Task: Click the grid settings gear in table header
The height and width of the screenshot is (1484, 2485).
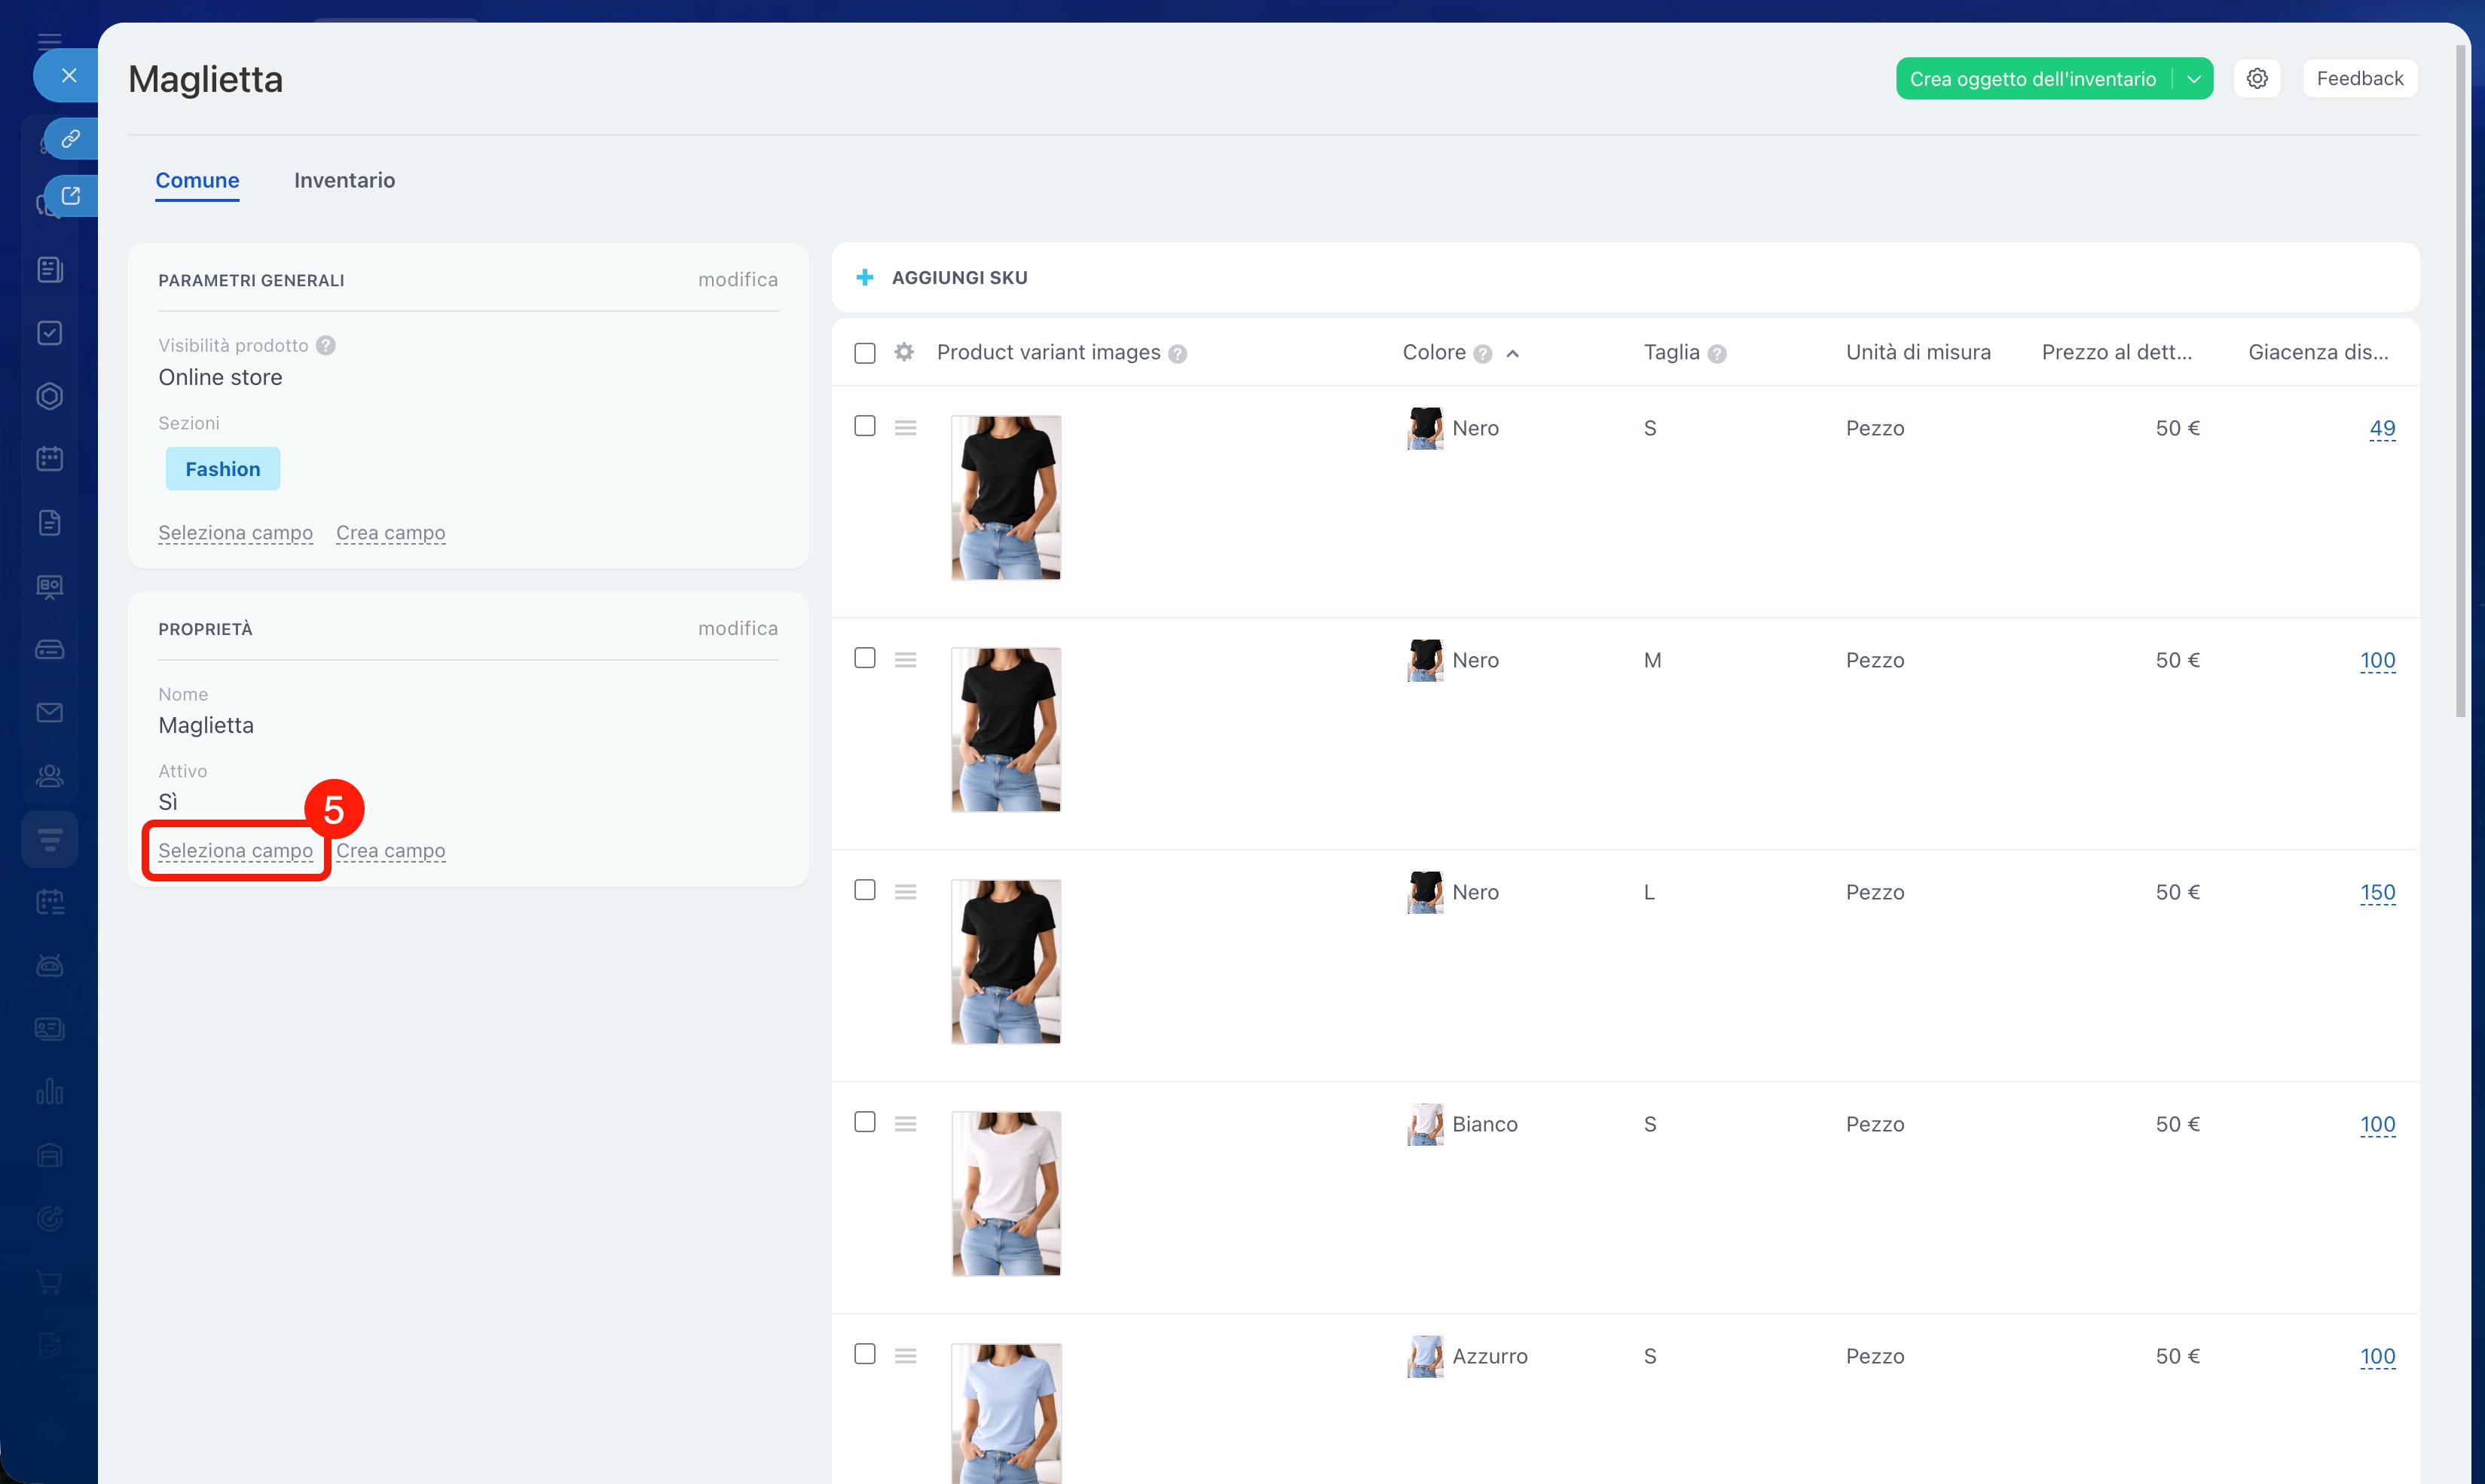Action: (904, 352)
